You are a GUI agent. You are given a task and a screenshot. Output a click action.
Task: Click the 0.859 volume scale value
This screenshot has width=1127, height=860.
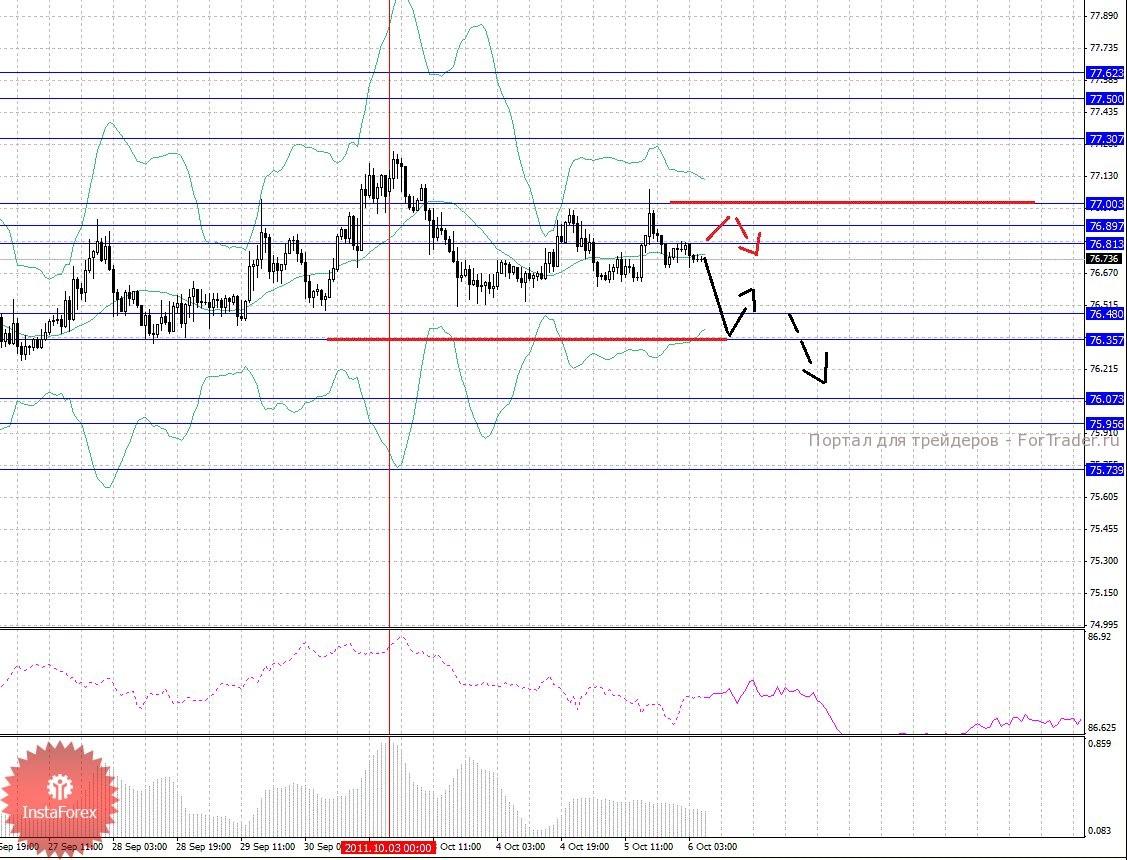pyautogui.click(x=1100, y=744)
